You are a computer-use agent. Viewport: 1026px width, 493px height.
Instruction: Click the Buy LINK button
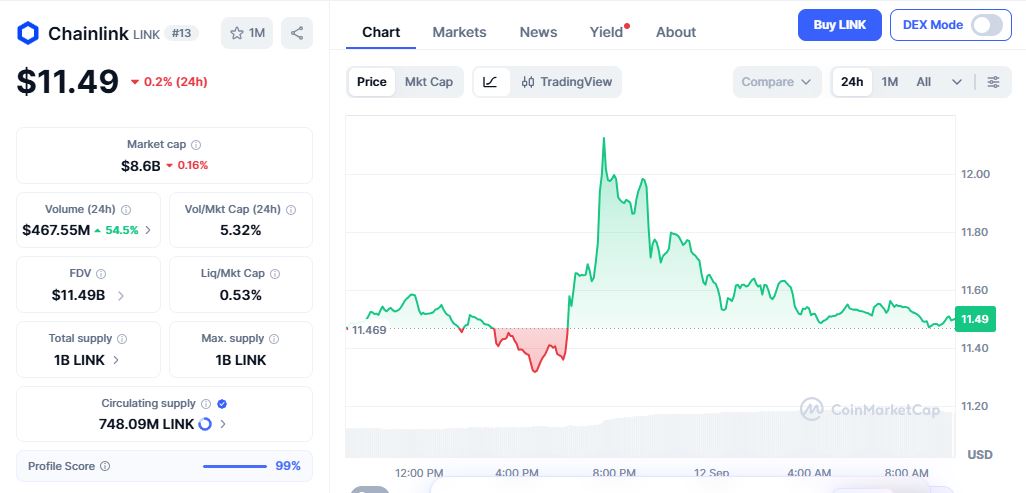[x=840, y=25]
